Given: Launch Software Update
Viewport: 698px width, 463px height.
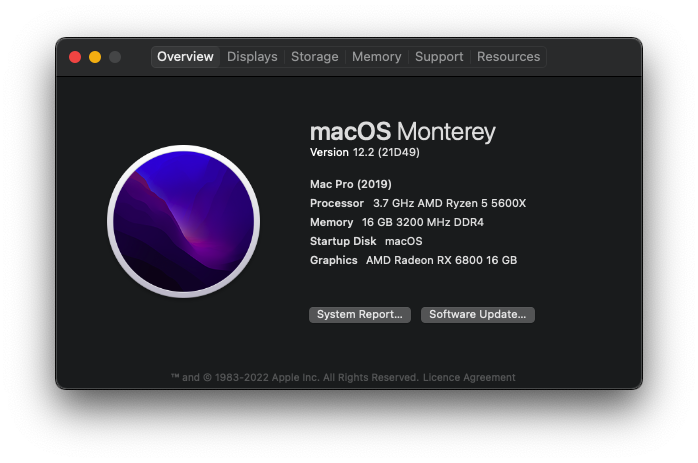Looking at the screenshot, I should 478,315.
